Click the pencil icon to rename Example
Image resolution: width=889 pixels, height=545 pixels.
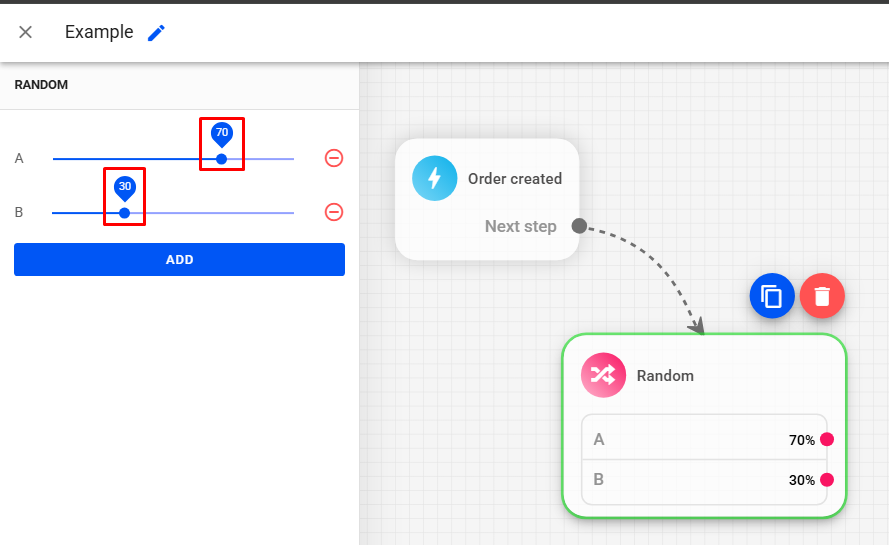(x=156, y=33)
